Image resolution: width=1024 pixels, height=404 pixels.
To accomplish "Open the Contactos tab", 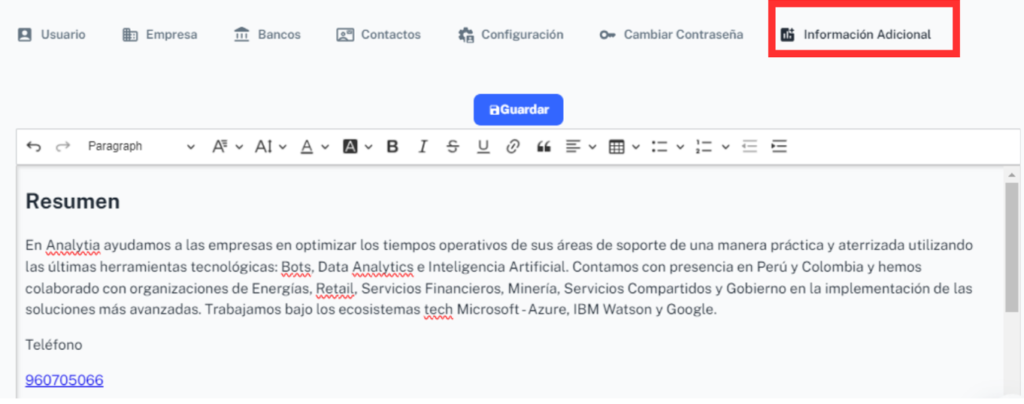I will click(x=378, y=35).
